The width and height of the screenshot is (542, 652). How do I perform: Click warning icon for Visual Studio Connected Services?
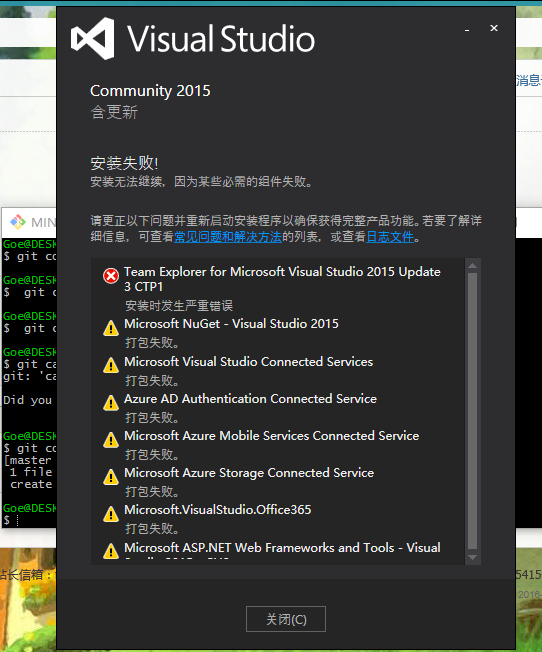111,366
